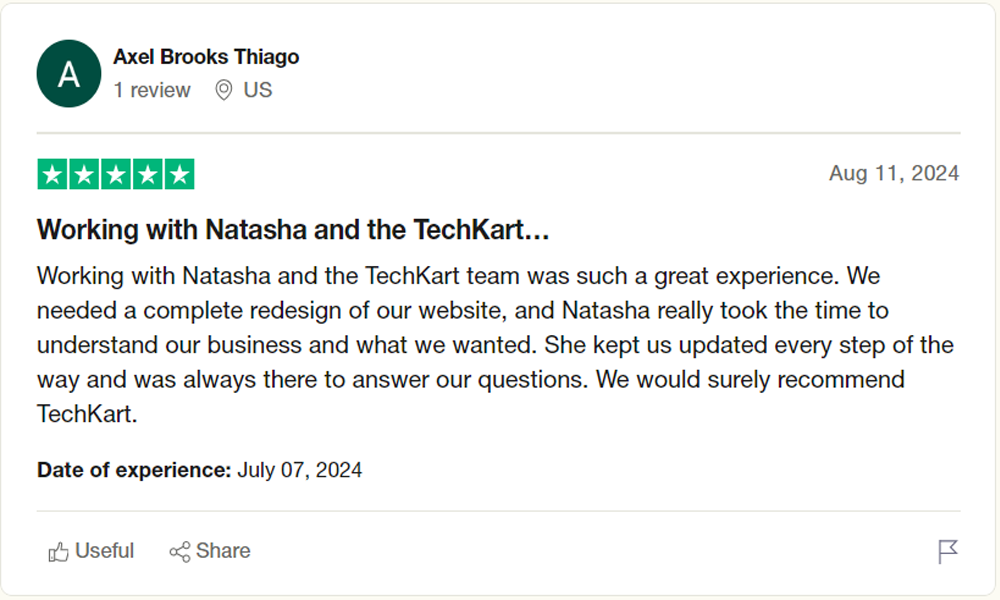The width and height of the screenshot is (1000, 600).
Task: Click the fourth green rating star
Action: pyautogui.click(x=148, y=174)
